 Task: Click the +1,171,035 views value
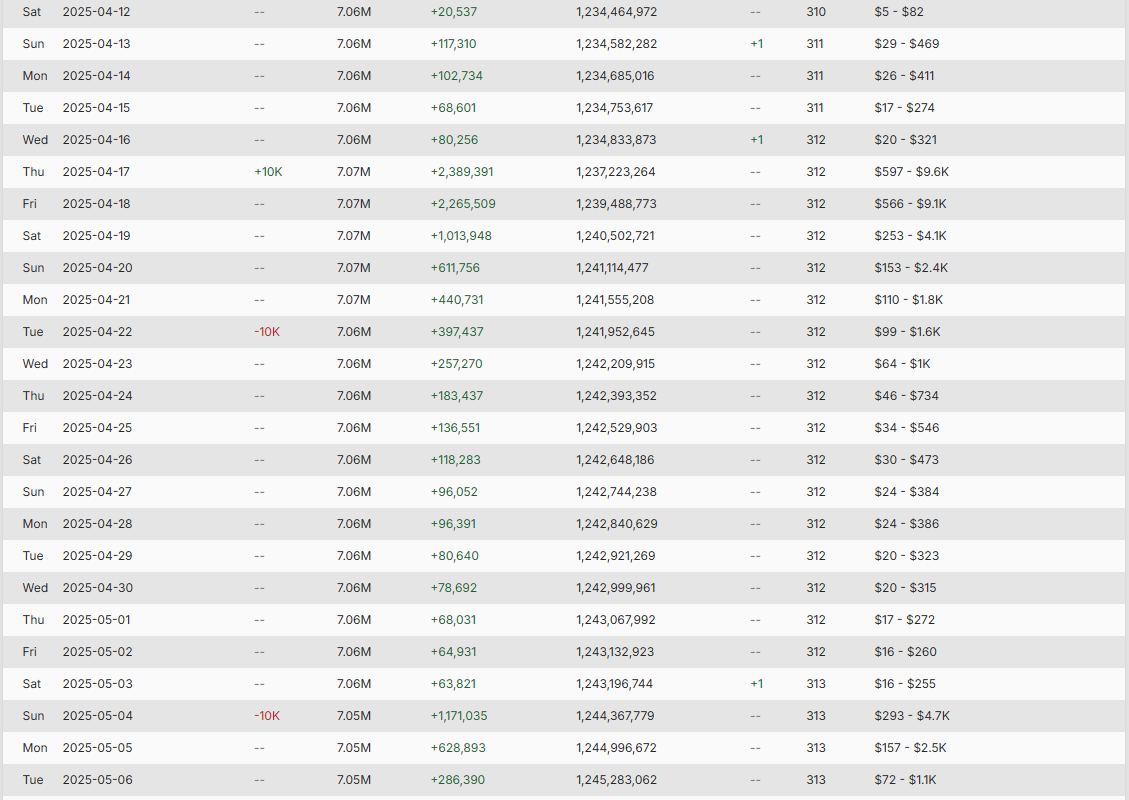click(x=459, y=716)
